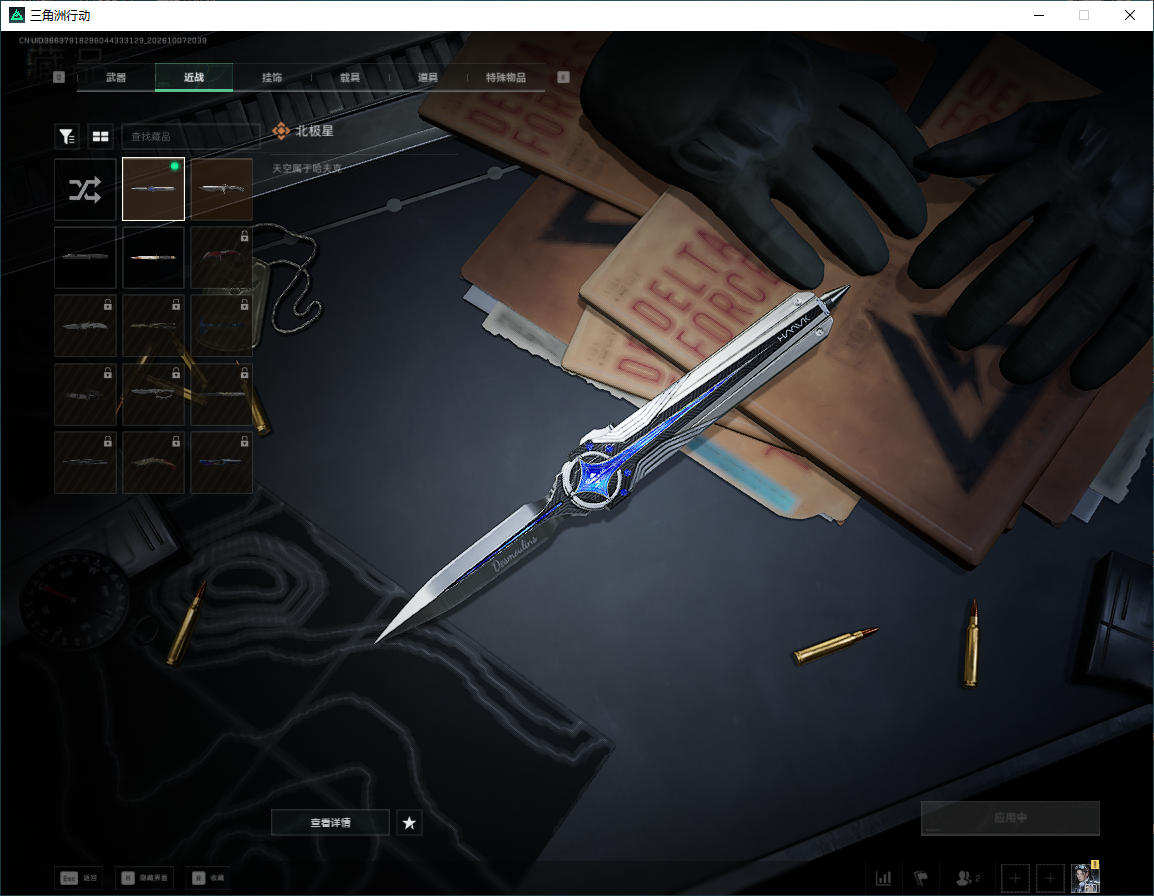Click the 收藏 shortcut button in the bottom bar

tap(208, 878)
